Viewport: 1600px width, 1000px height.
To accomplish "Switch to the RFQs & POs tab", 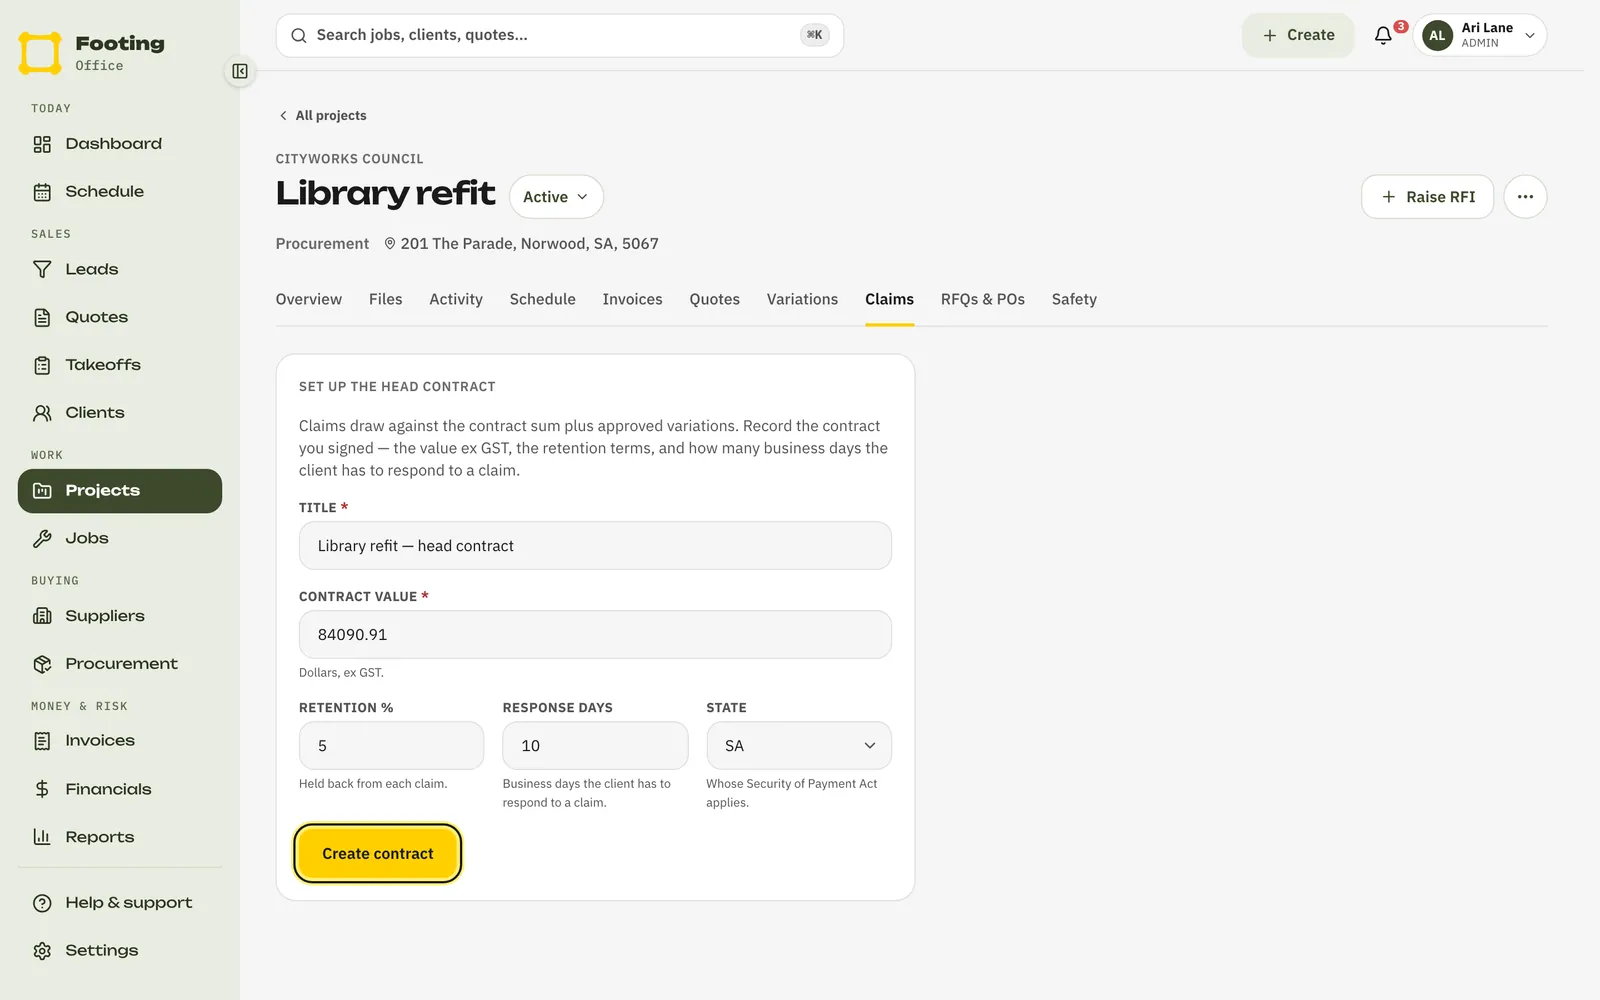I will click(x=983, y=299).
